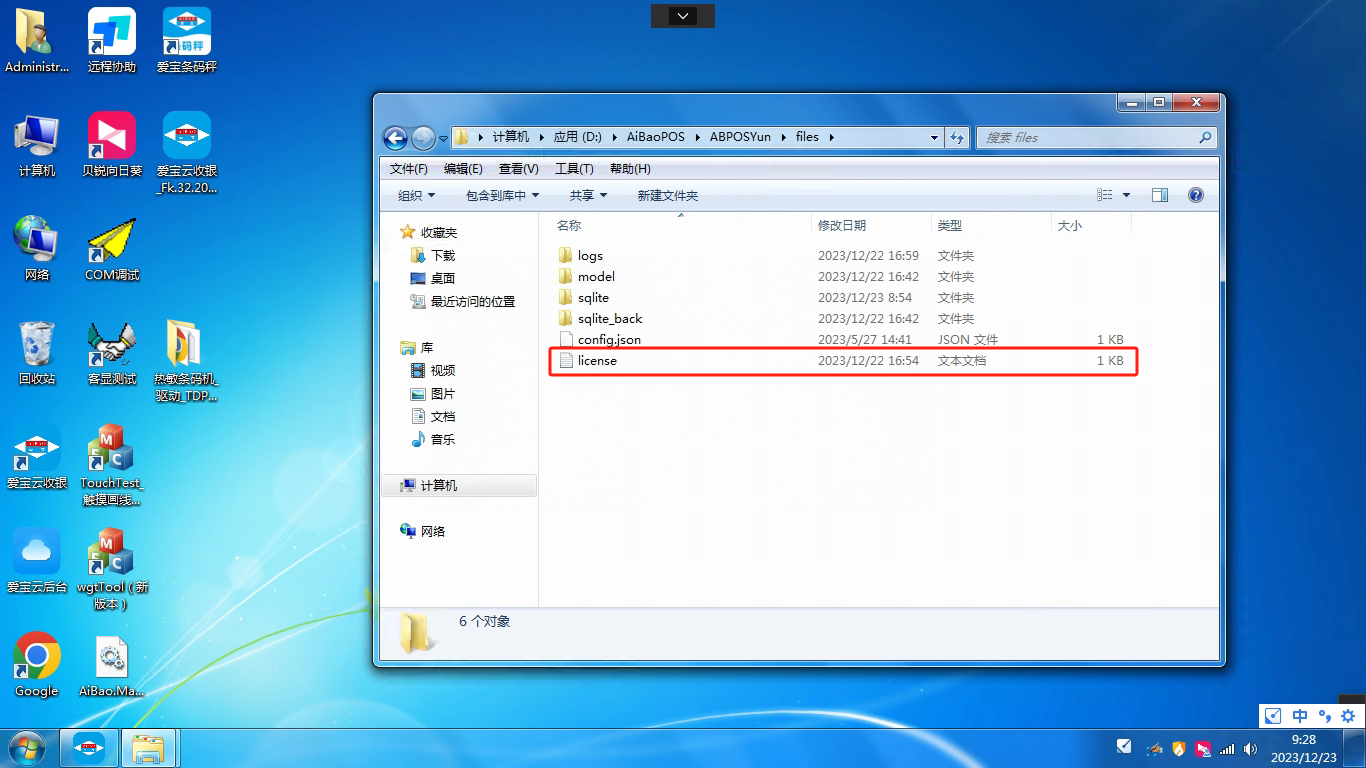Click the Windows Start button
Screen dimensions: 1366x768
[x=27, y=747]
